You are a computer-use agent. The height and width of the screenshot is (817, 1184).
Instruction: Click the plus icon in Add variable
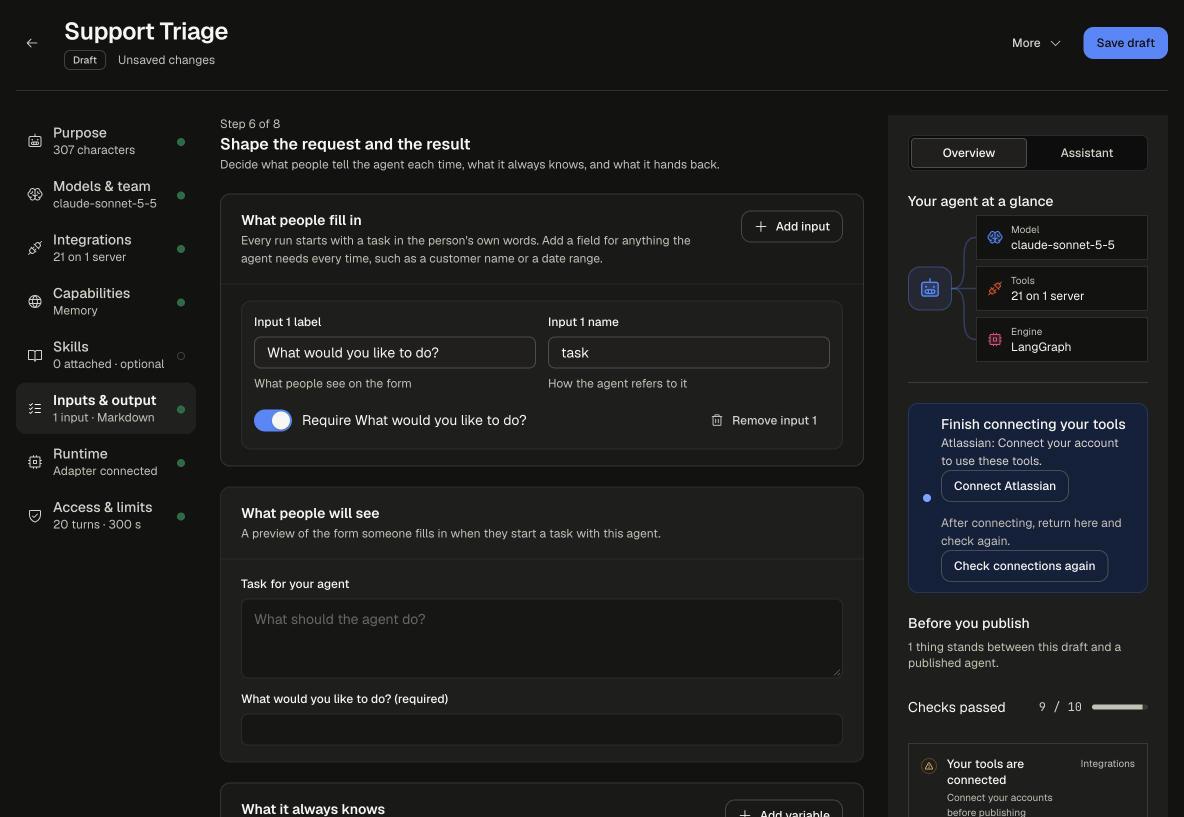(745, 814)
